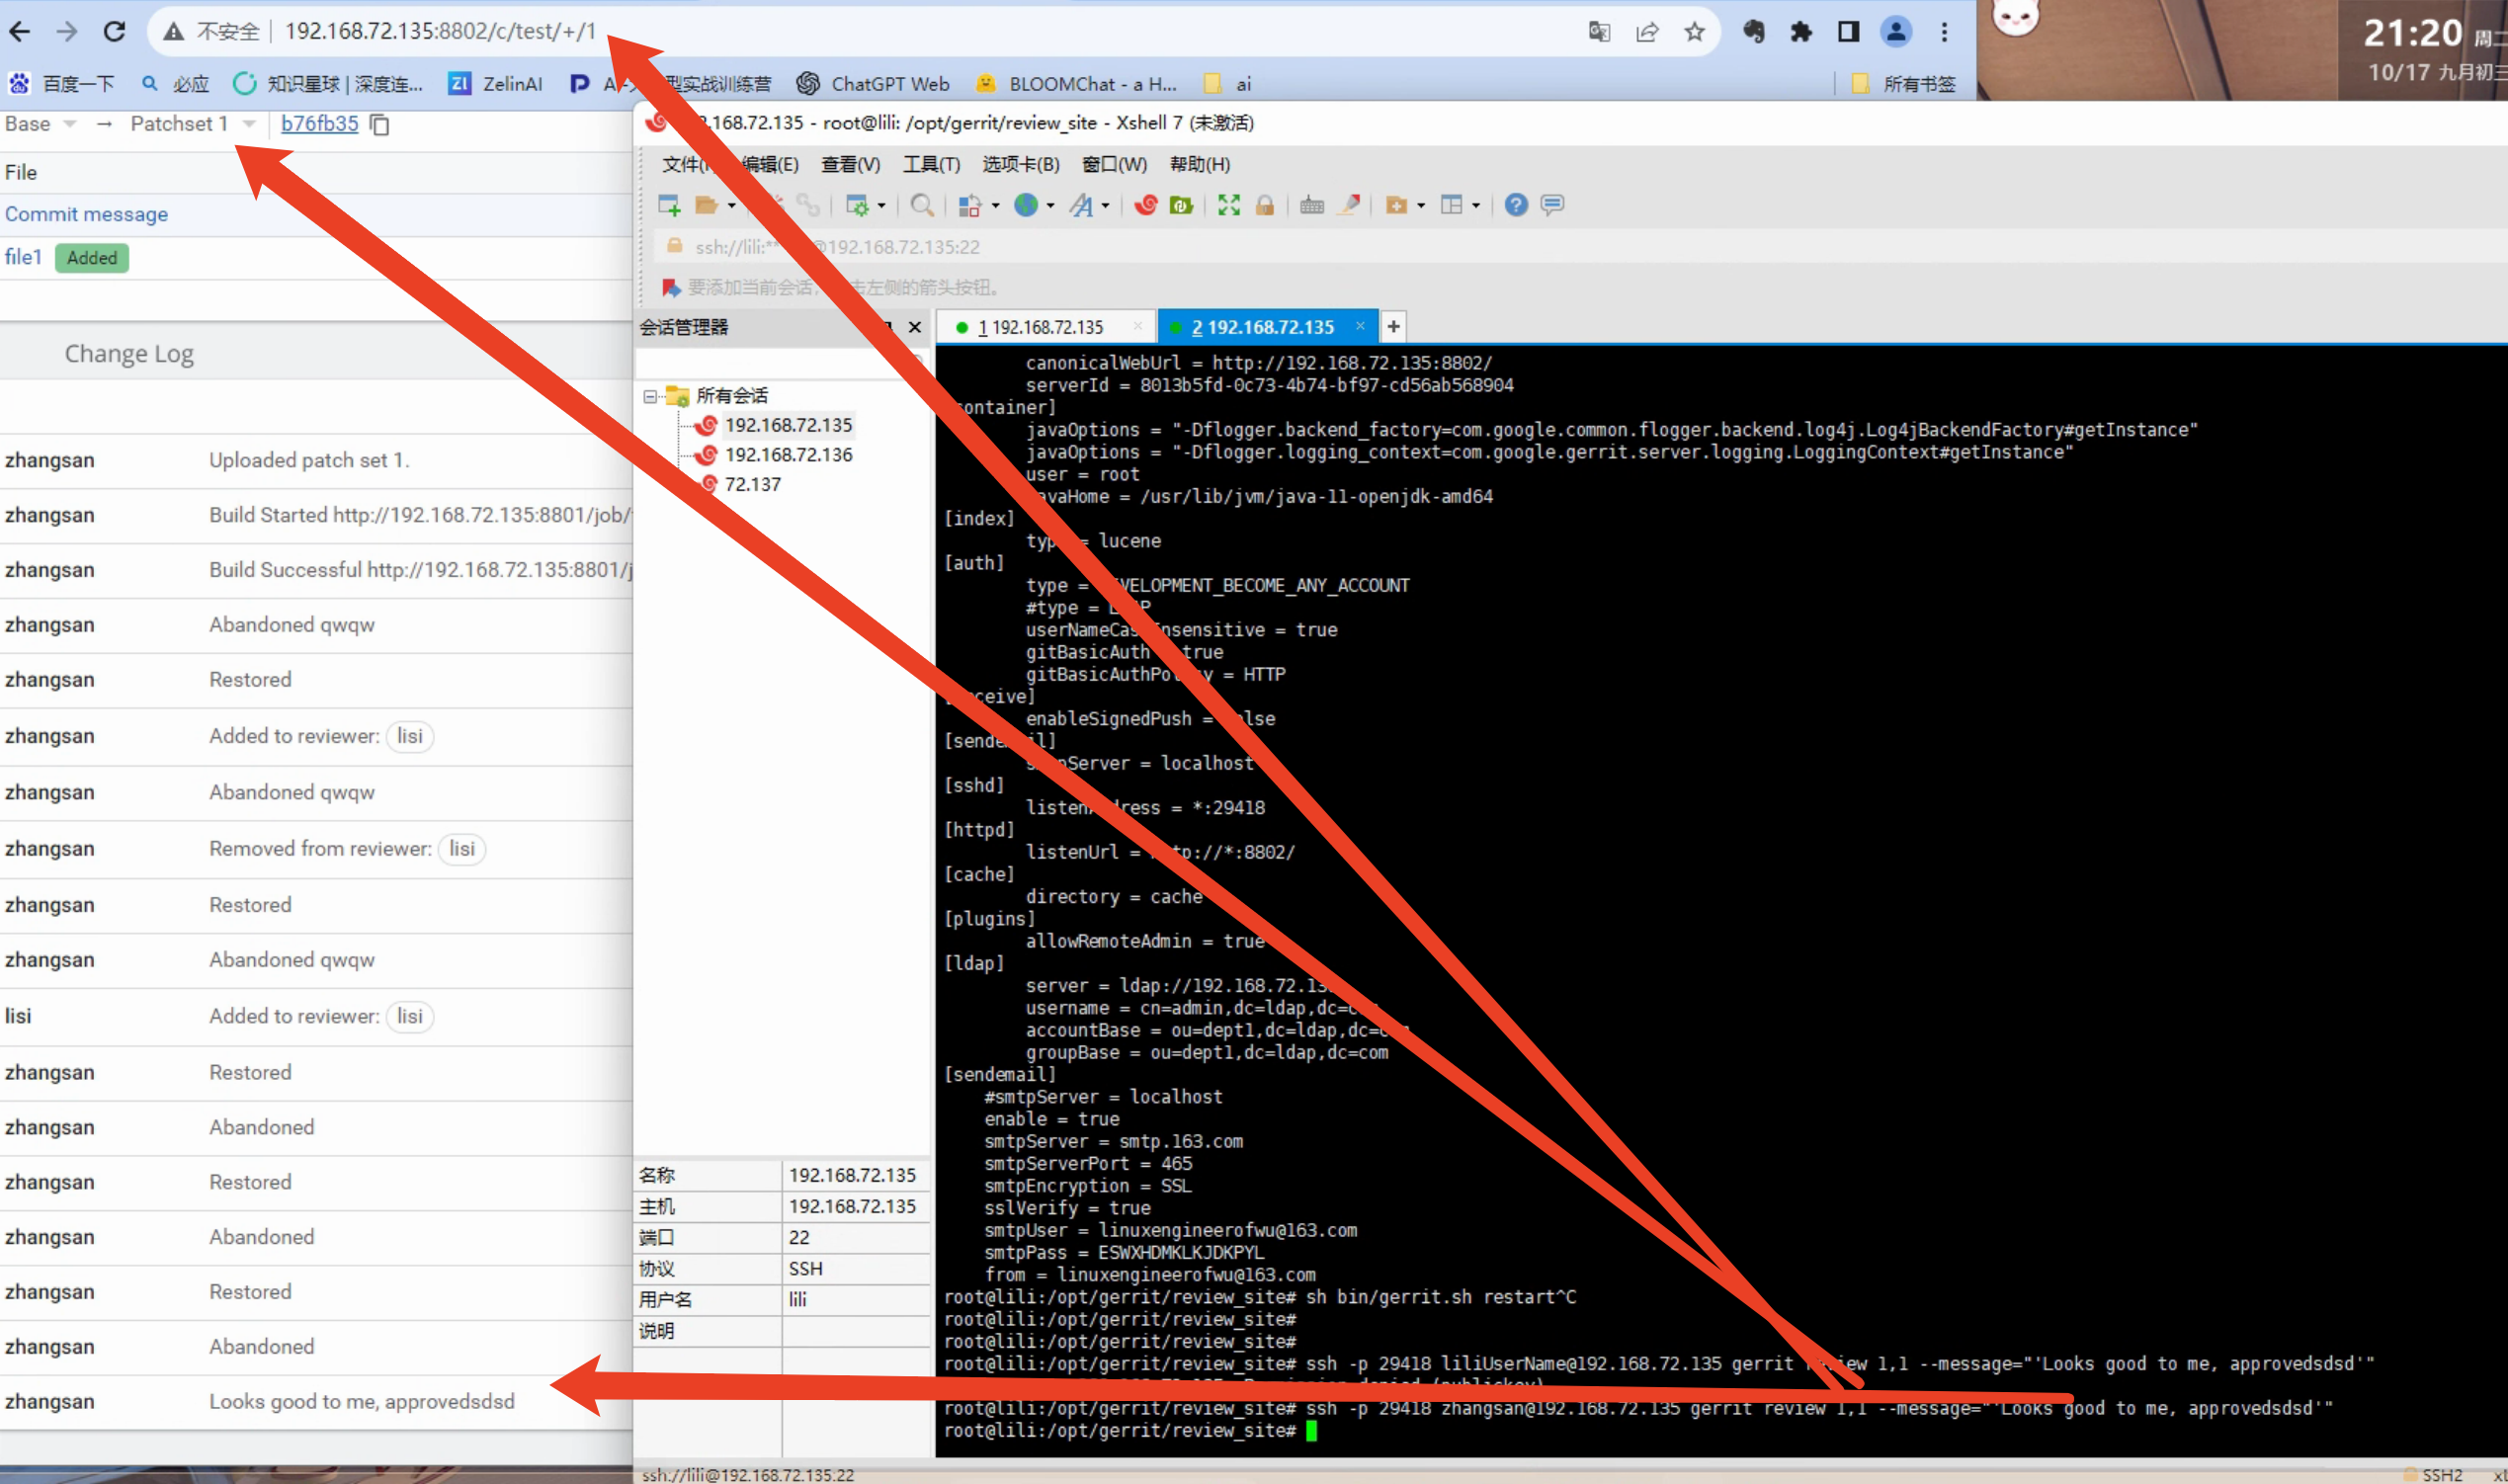Open file1 in the Gerrit file list
Screen dimensions: 2508x1484
(x=23, y=257)
